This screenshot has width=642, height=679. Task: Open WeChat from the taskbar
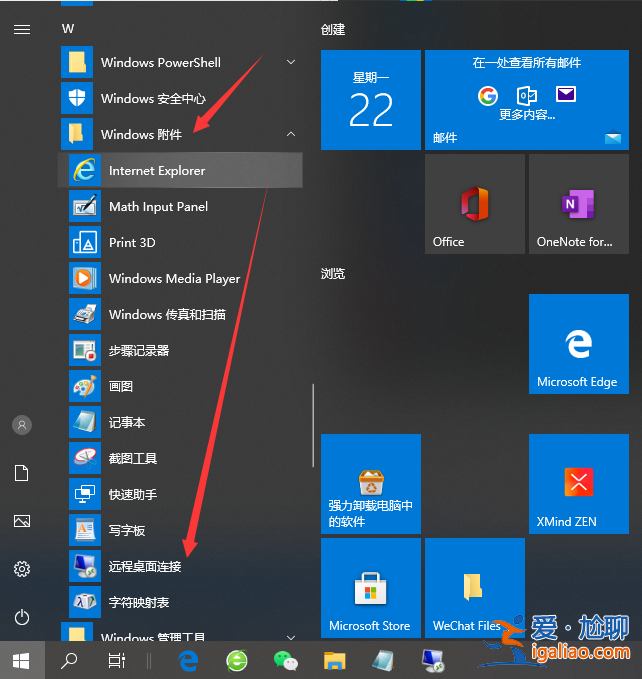click(285, 661)
